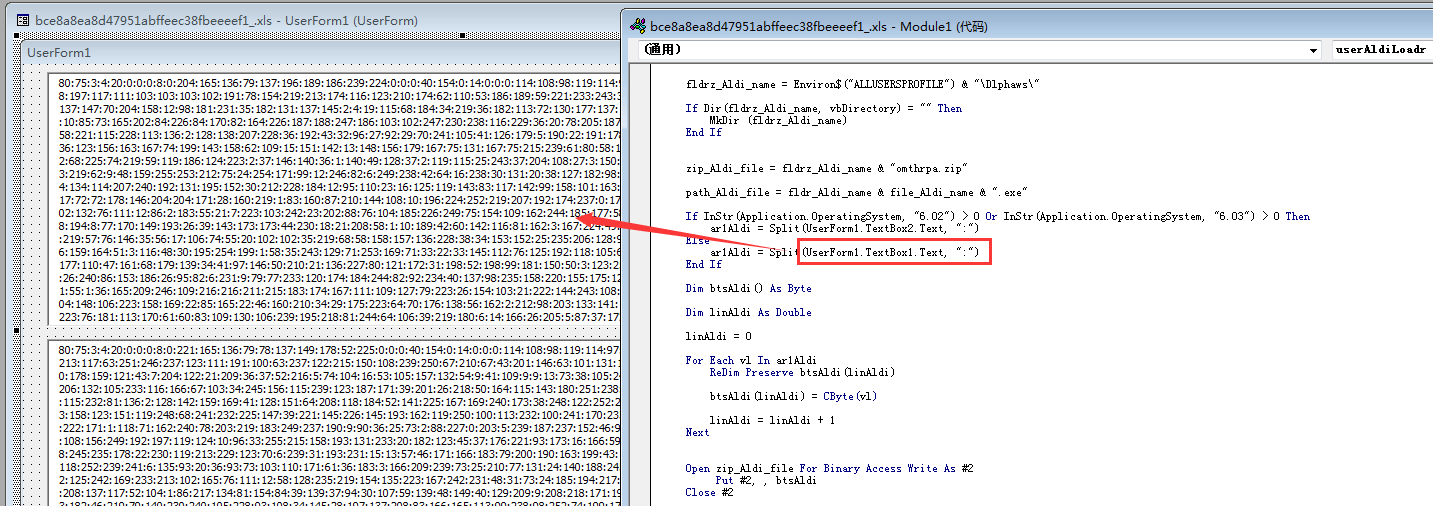Click the Next keyword line
Screen dimensions: 1433x506
(698, 432)
